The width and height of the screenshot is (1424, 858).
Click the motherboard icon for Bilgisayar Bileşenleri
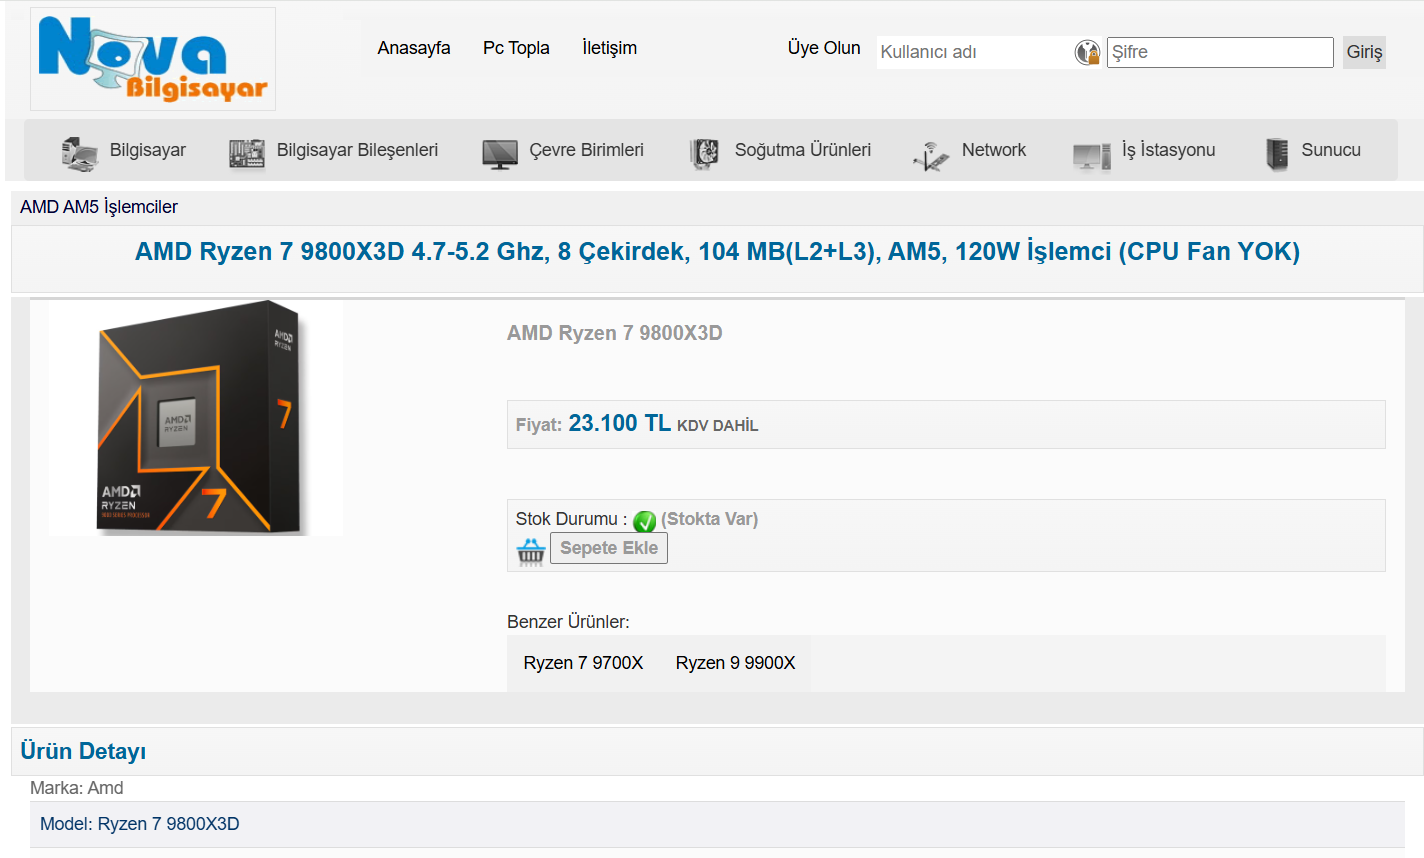[x=247, y=153]
